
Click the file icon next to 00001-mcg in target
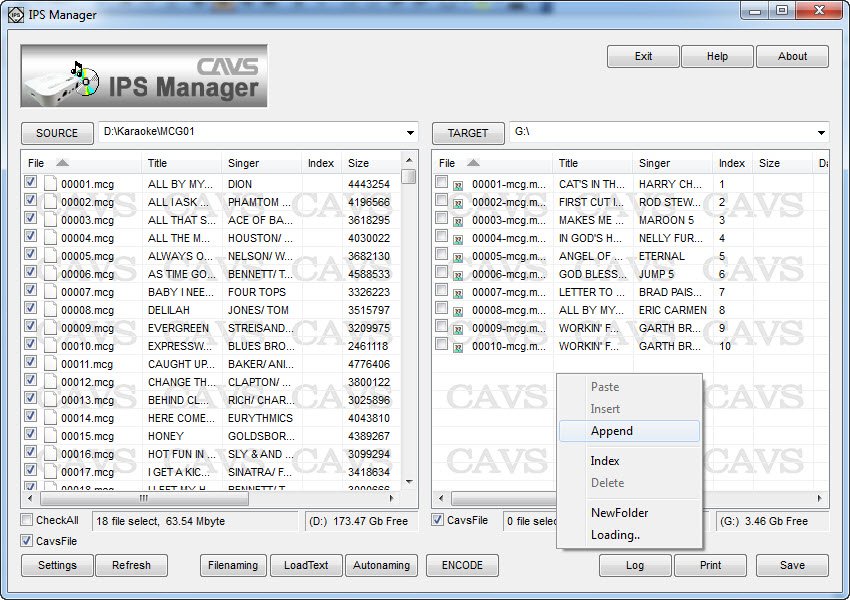[459, 185]
